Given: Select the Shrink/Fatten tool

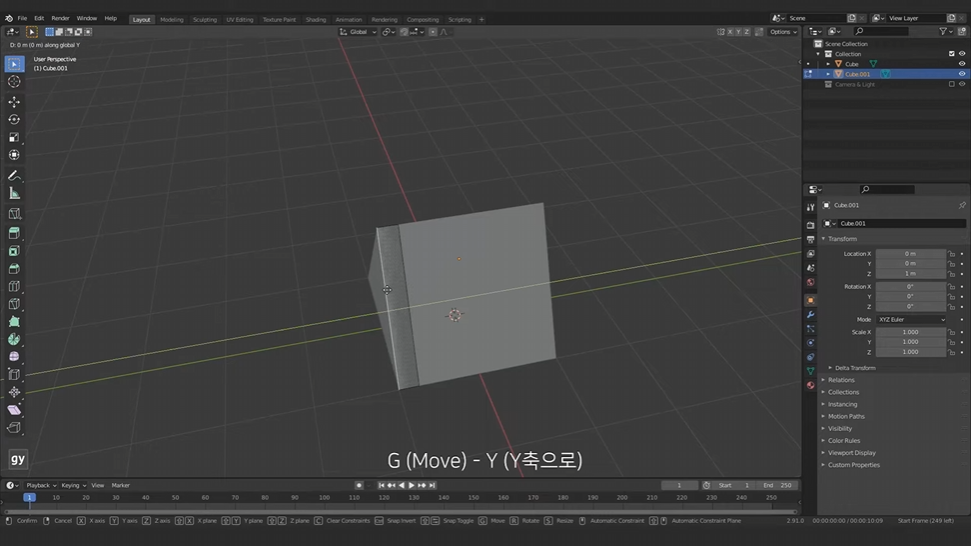Looking at the screenshot, I should 14,392.
